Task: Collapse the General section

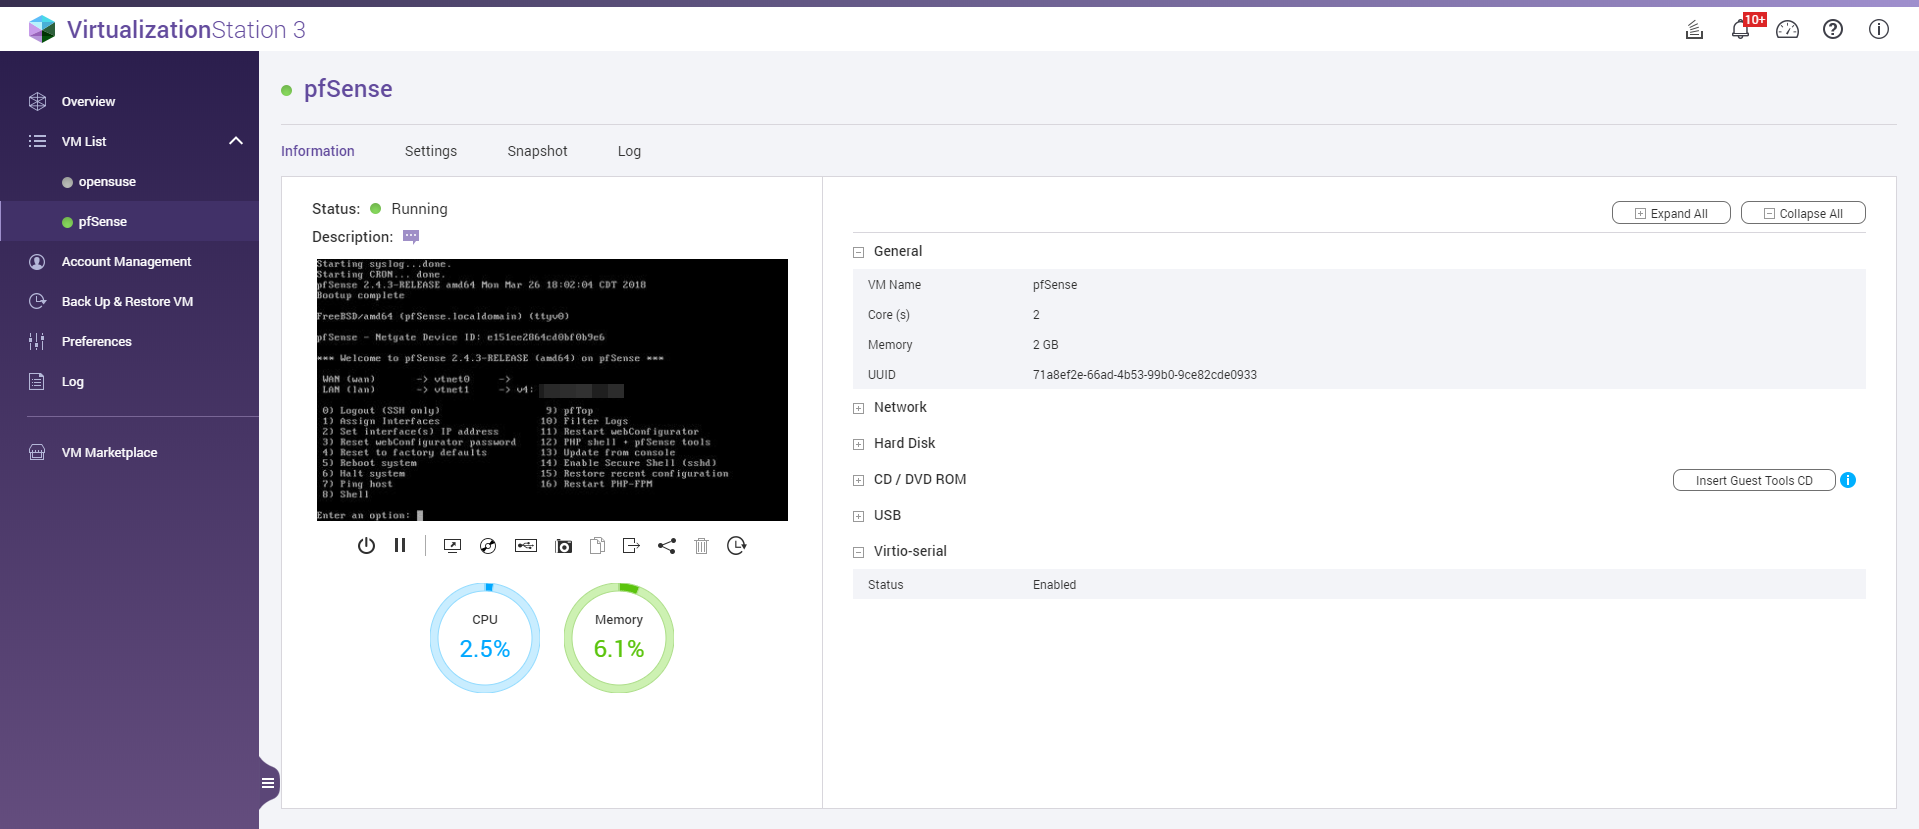Action: (x=858, y=252)
